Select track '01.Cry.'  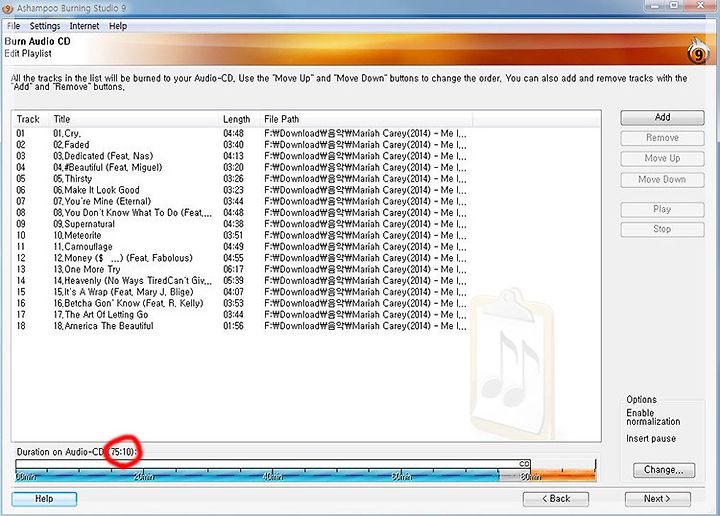click(x=67, y=134)
